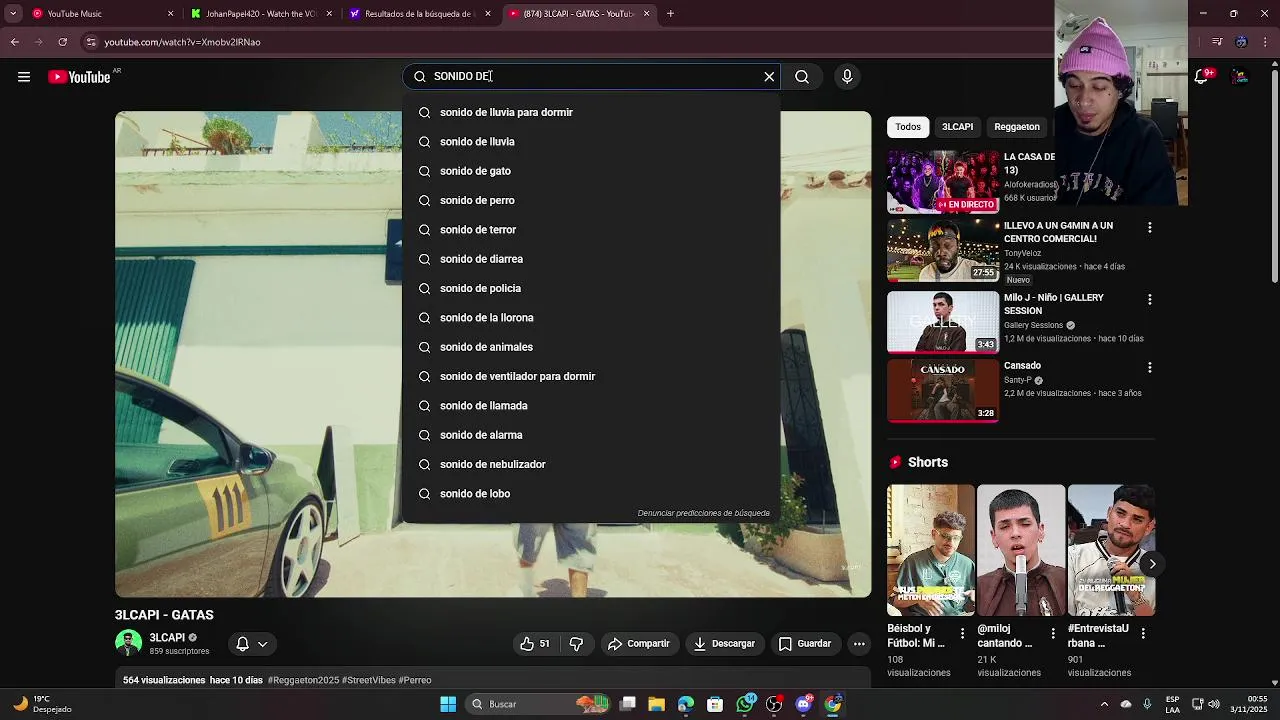Open the Cansado video by Santy-P
The image size is (1280, 720).
[943, 391]
